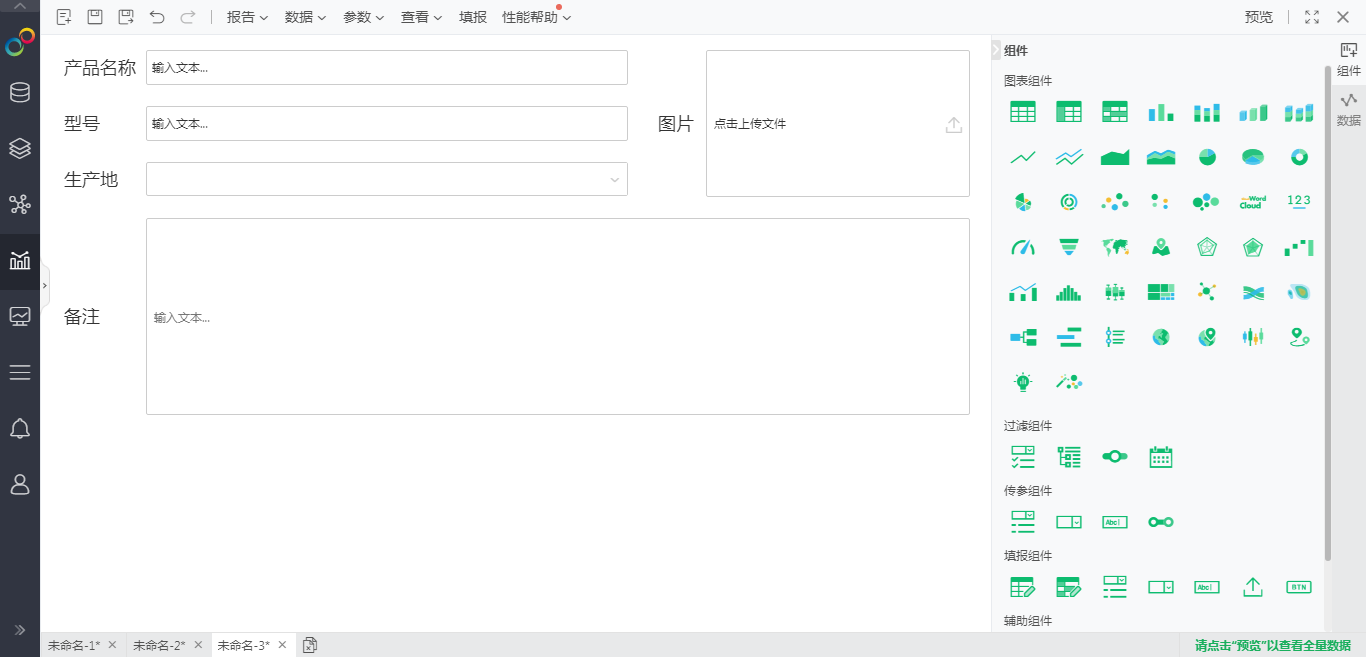Undo the last action
1366x657 pixels.
click(157, 17)
